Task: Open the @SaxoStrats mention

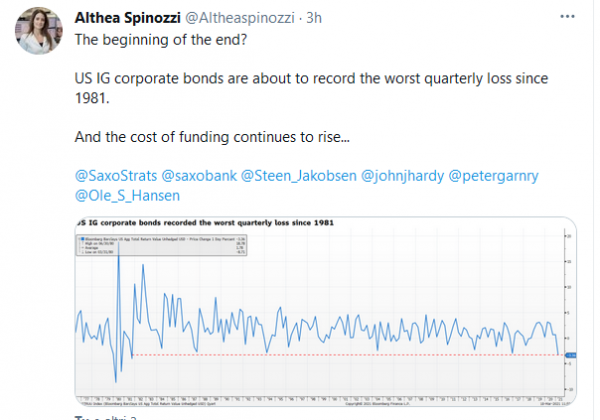Action: click(x=116, y=176)
